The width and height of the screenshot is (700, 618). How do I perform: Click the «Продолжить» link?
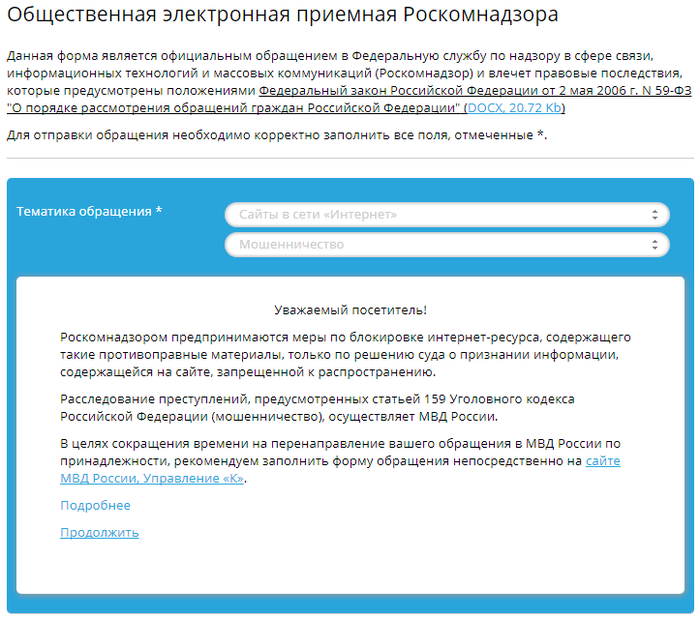pyautogui.click(x=99, y=533)
